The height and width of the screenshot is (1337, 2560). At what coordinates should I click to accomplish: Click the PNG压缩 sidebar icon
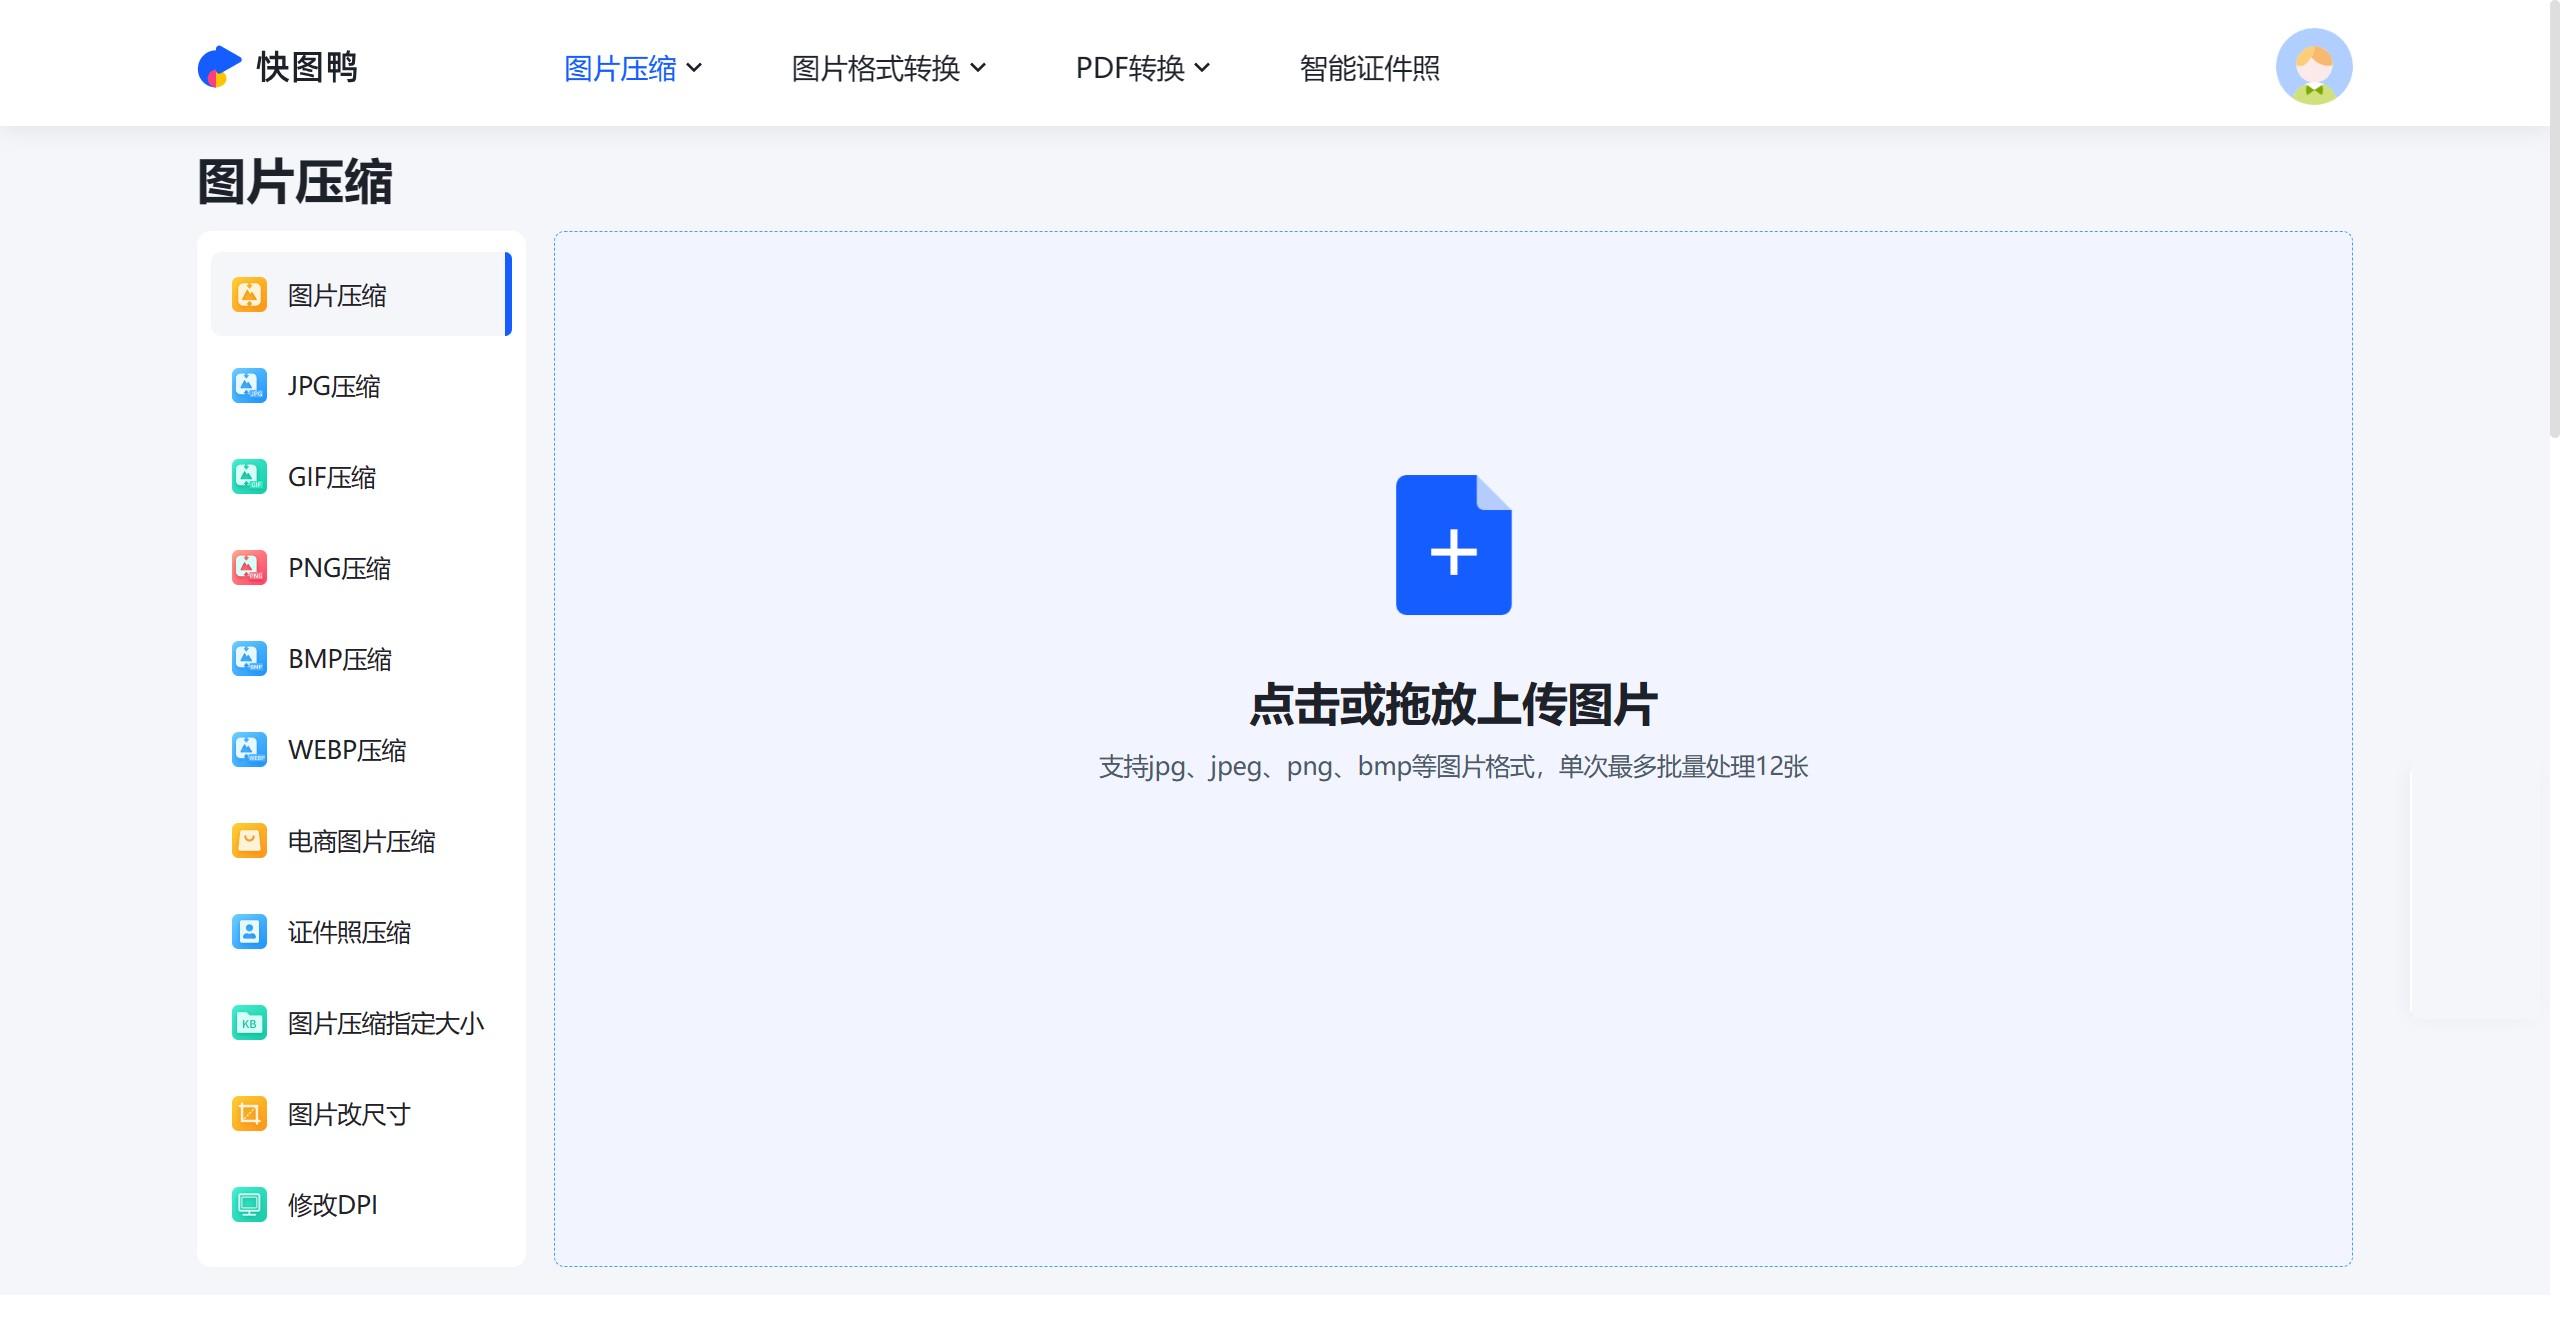(x=249, y=567)
